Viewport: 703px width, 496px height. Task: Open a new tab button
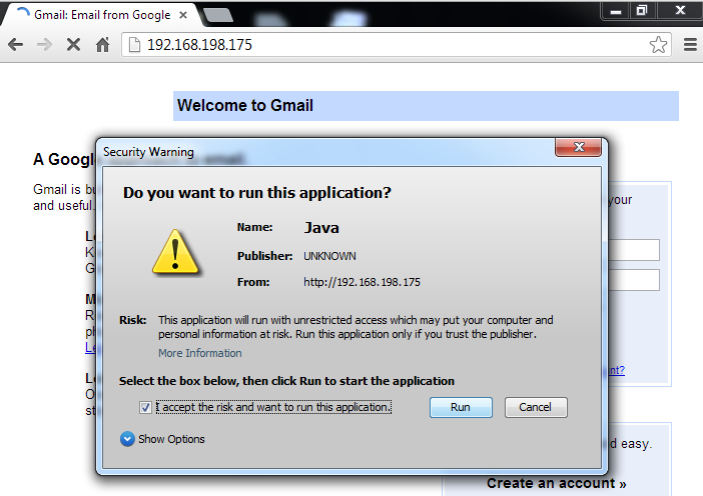[x=218, y=15]
